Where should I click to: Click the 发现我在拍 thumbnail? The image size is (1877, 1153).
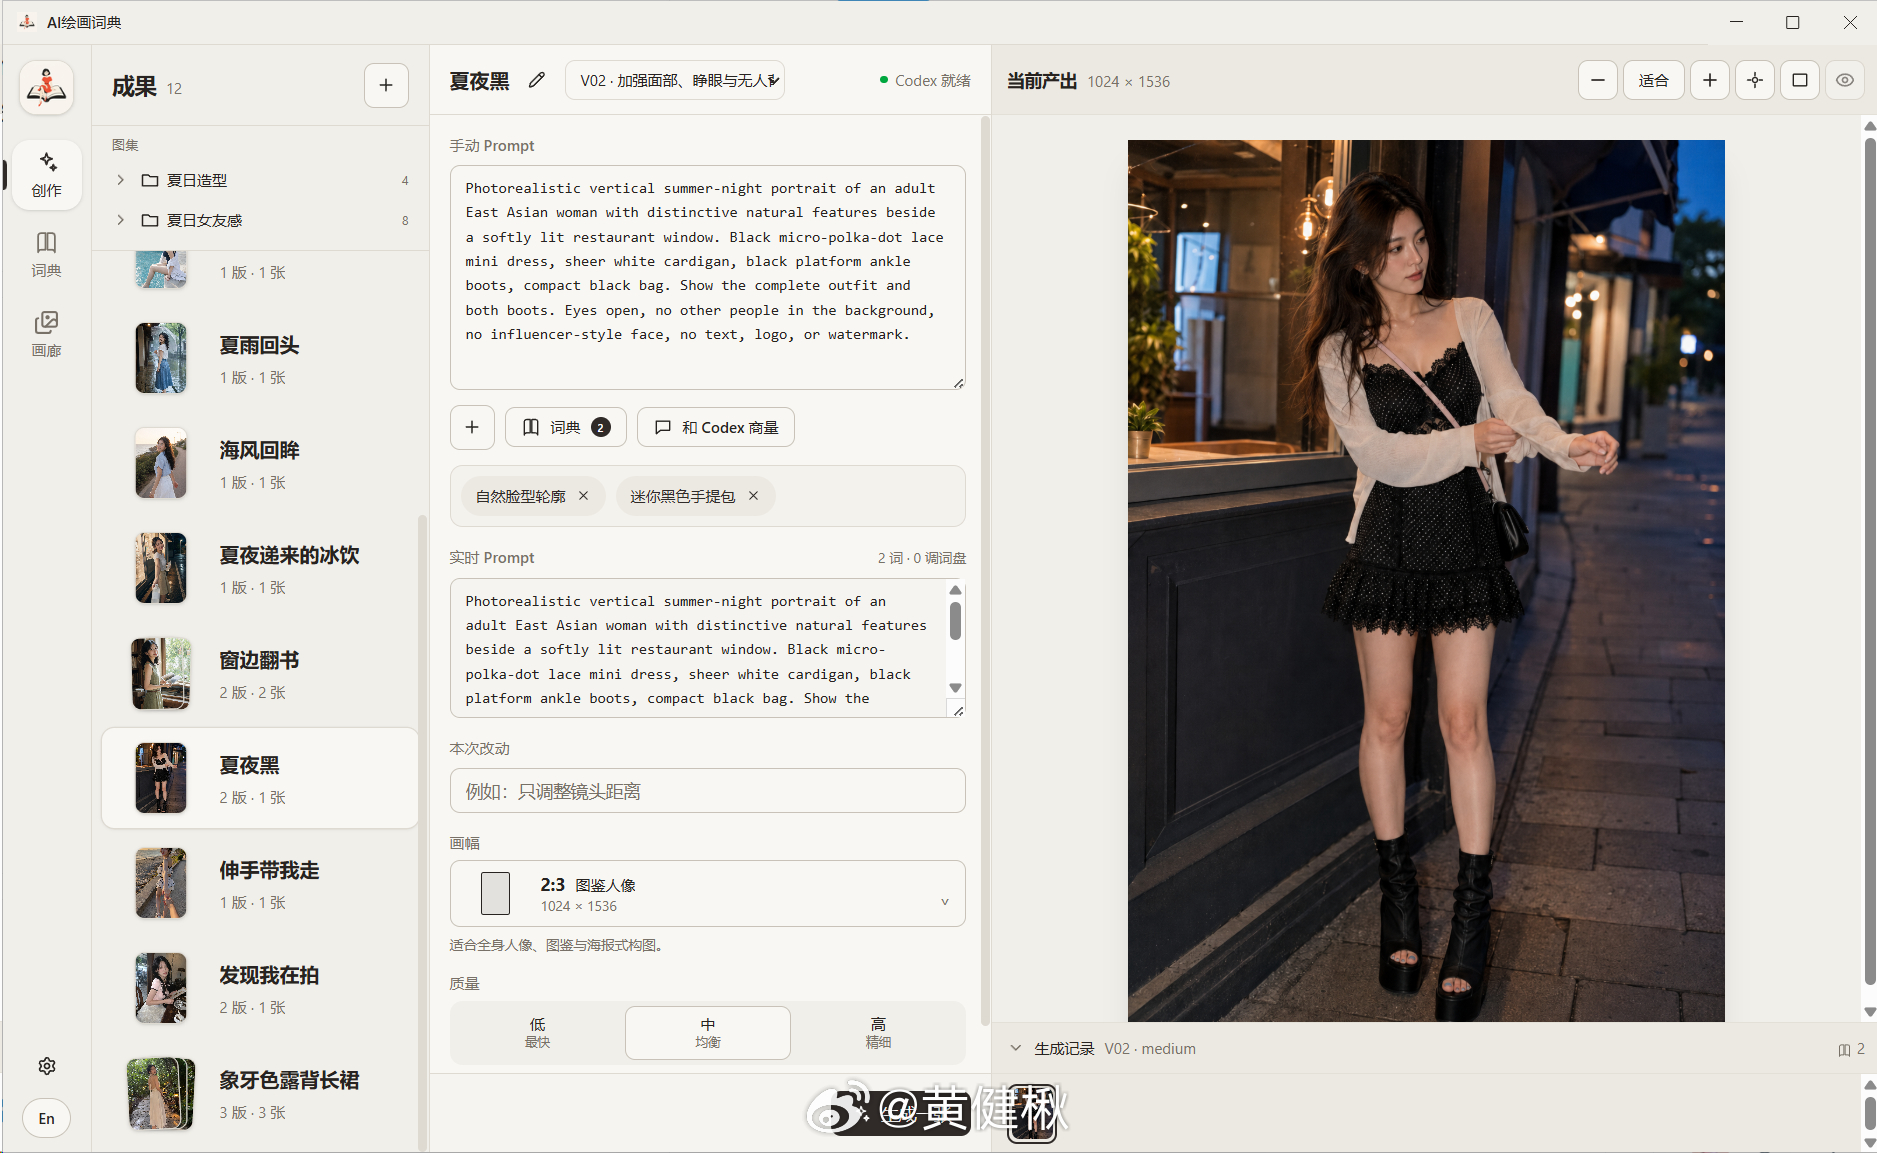click(x=161, y=988)
